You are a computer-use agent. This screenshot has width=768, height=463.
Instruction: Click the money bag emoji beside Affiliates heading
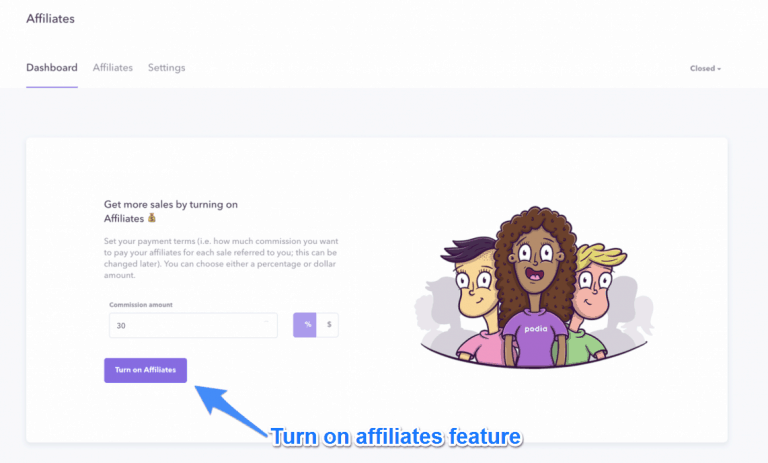coord(152,218)
